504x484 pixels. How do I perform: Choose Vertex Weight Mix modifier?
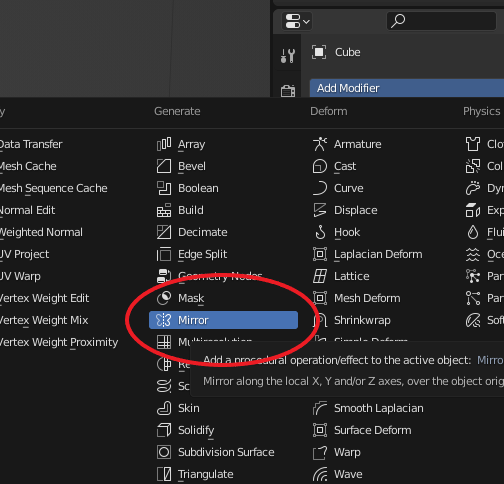(x=44, y=320)
